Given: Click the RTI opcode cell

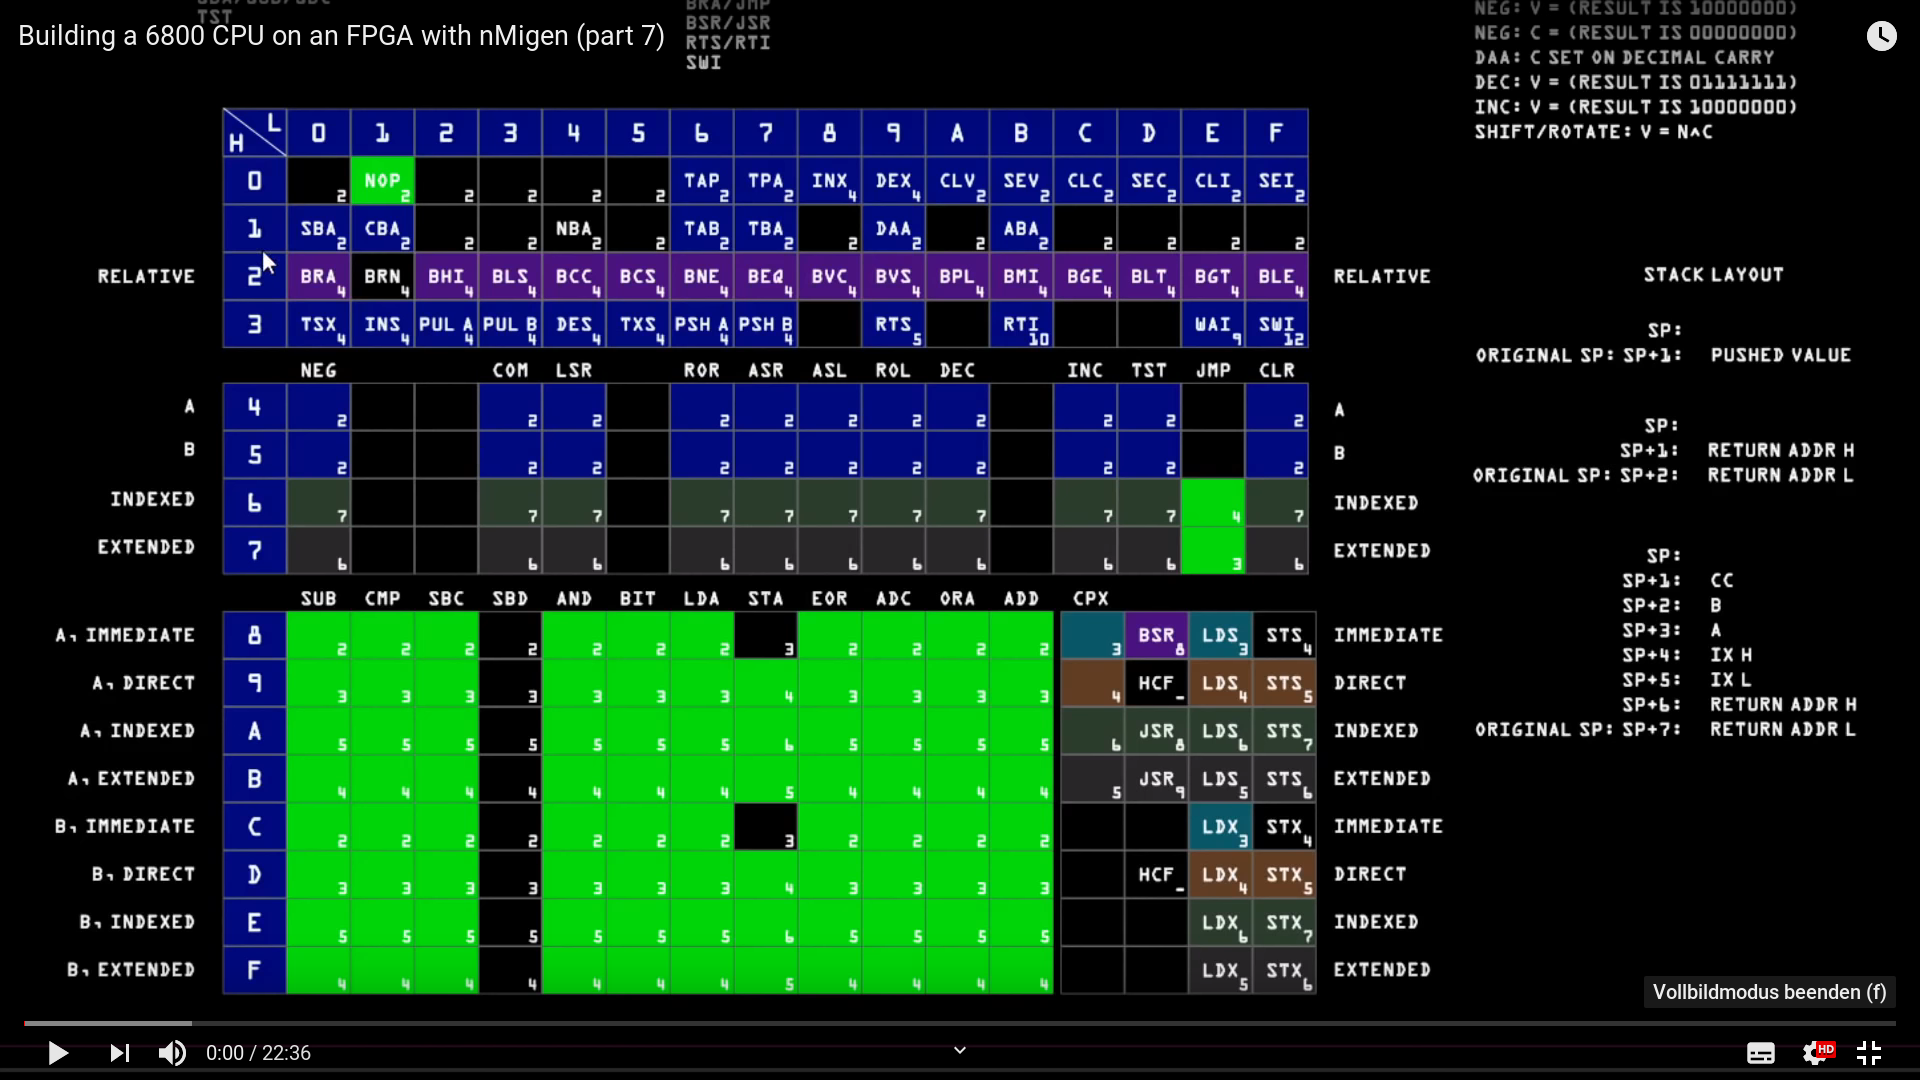Looking at the screenshot, I should tap(1021, 325).
